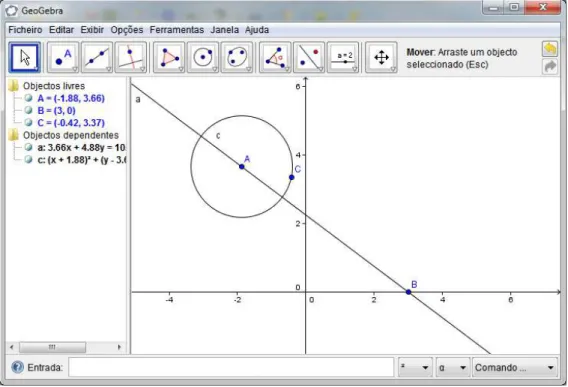
Task: Click the Objectos dependentes group label
Action: [x=71, y=135]
